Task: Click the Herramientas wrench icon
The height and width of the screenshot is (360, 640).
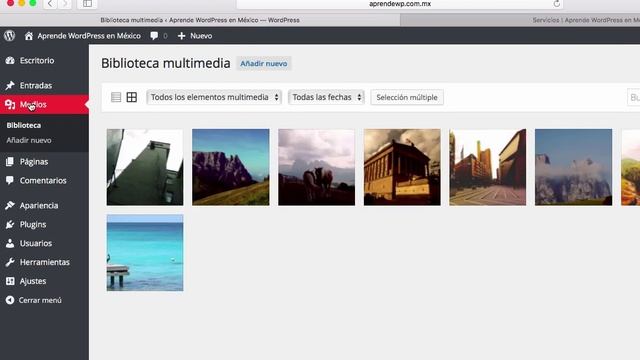Action: 10,262
